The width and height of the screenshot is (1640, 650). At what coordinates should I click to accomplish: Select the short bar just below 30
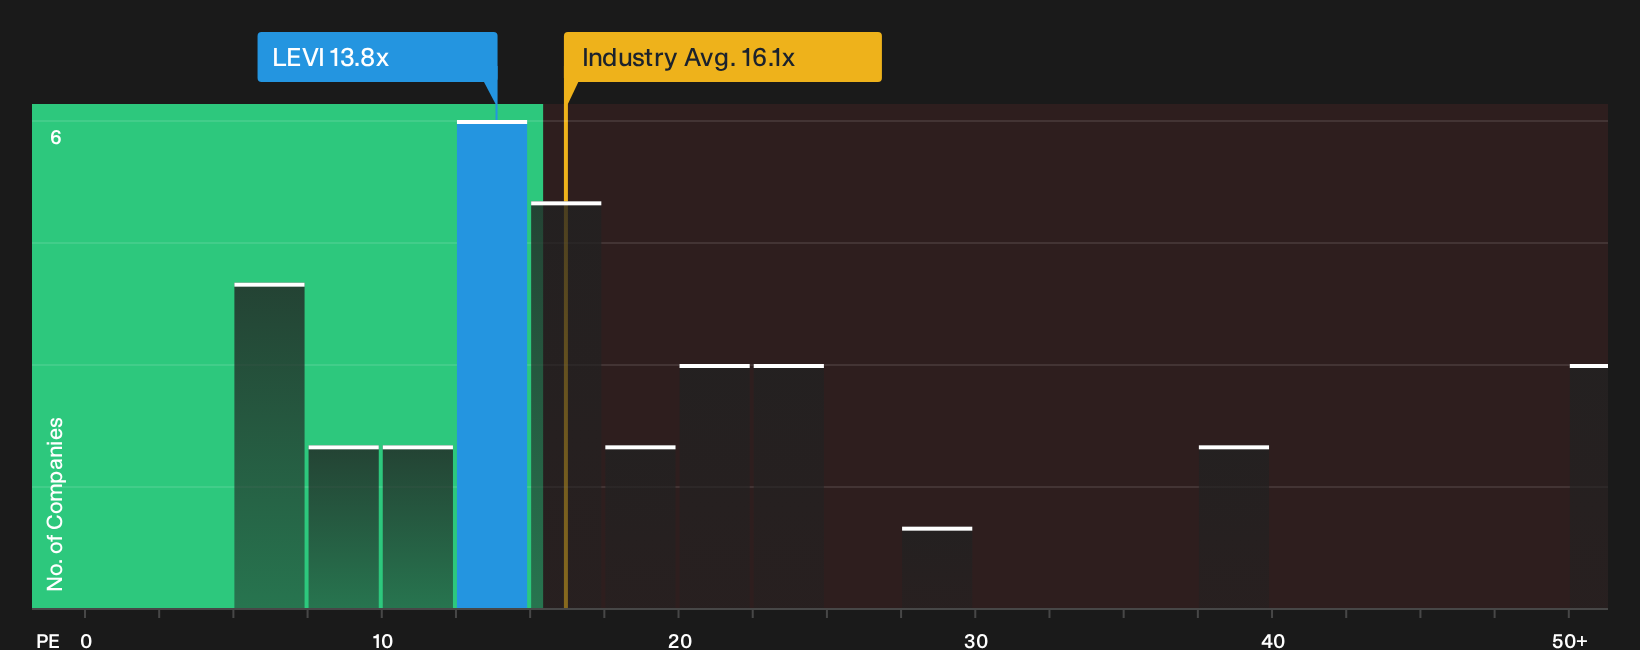coord(937,567)
